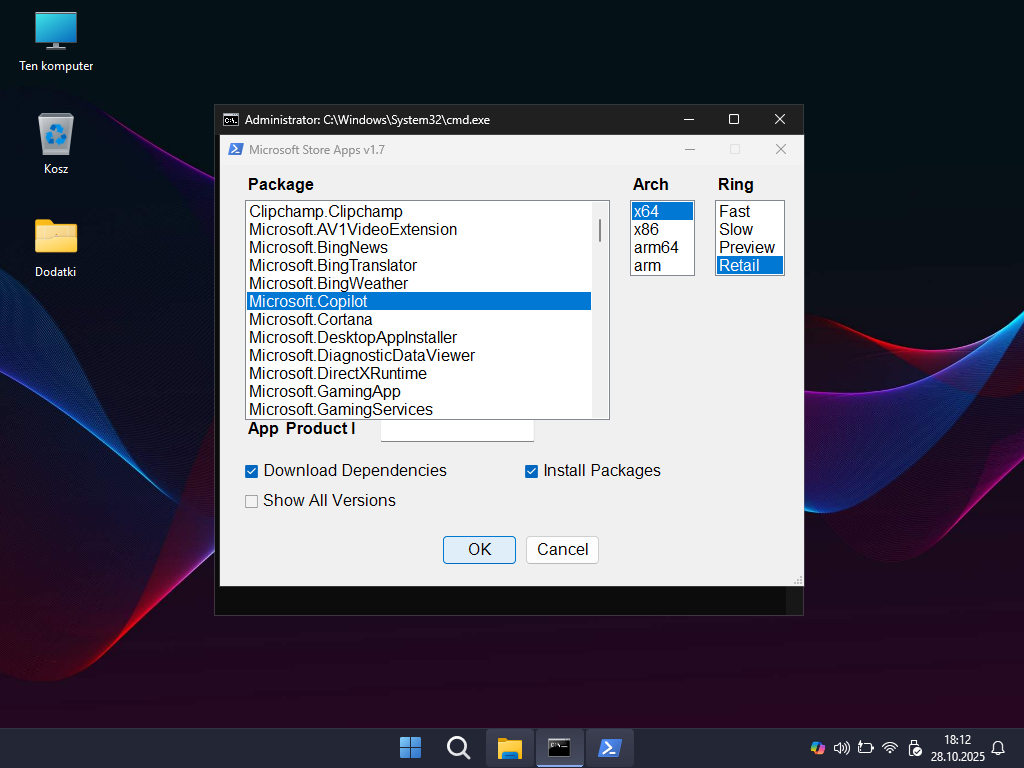This screenshot has height=768, width=1024.
Task: Pick Preview in the Ring list
Action: coord(747,248)
